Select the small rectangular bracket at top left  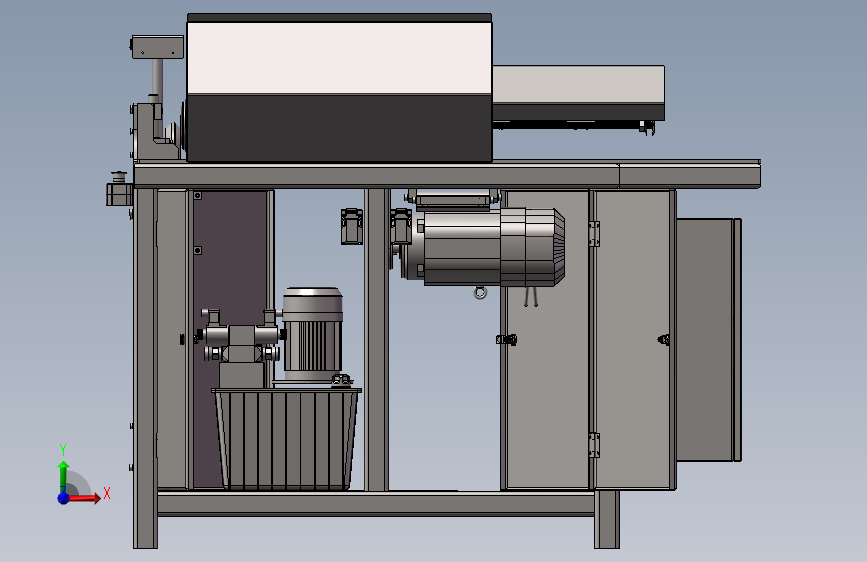click(x=158, y=47)
